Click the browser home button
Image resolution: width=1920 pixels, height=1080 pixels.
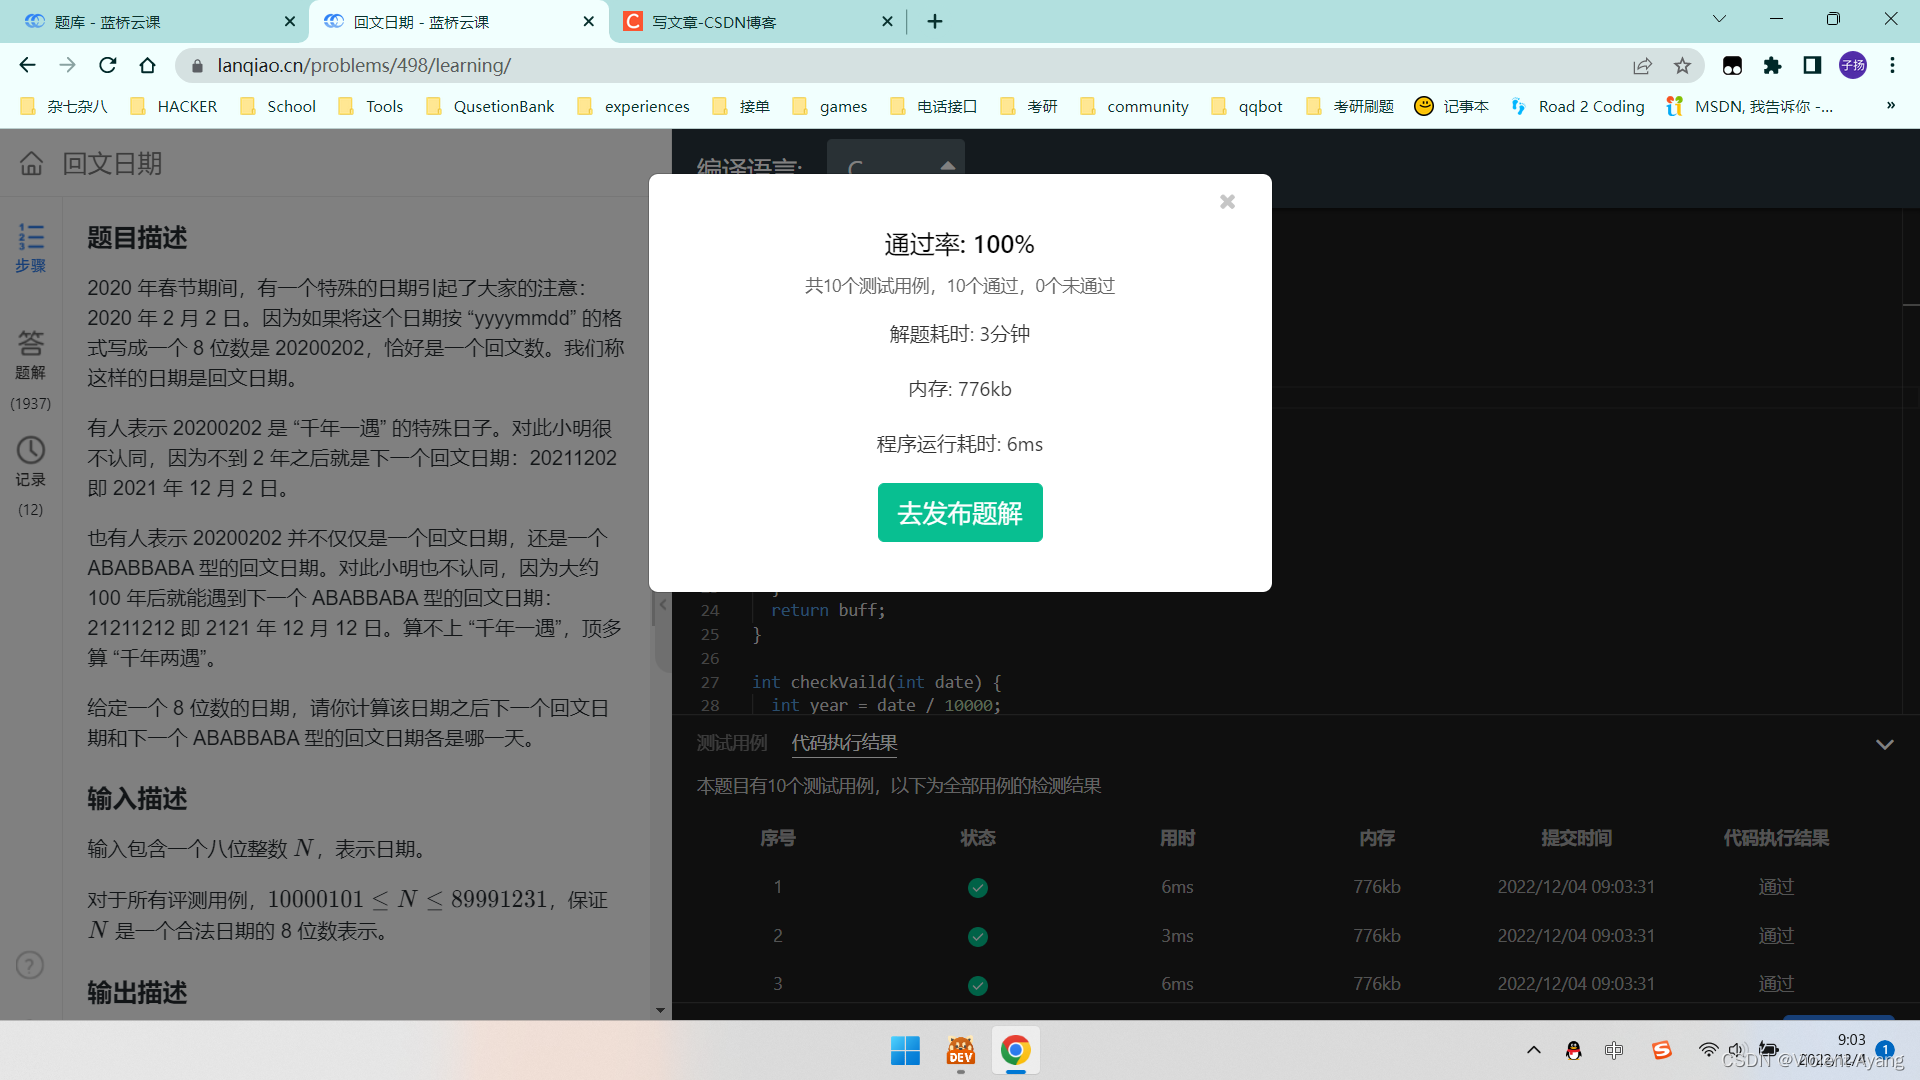point(147,65)
